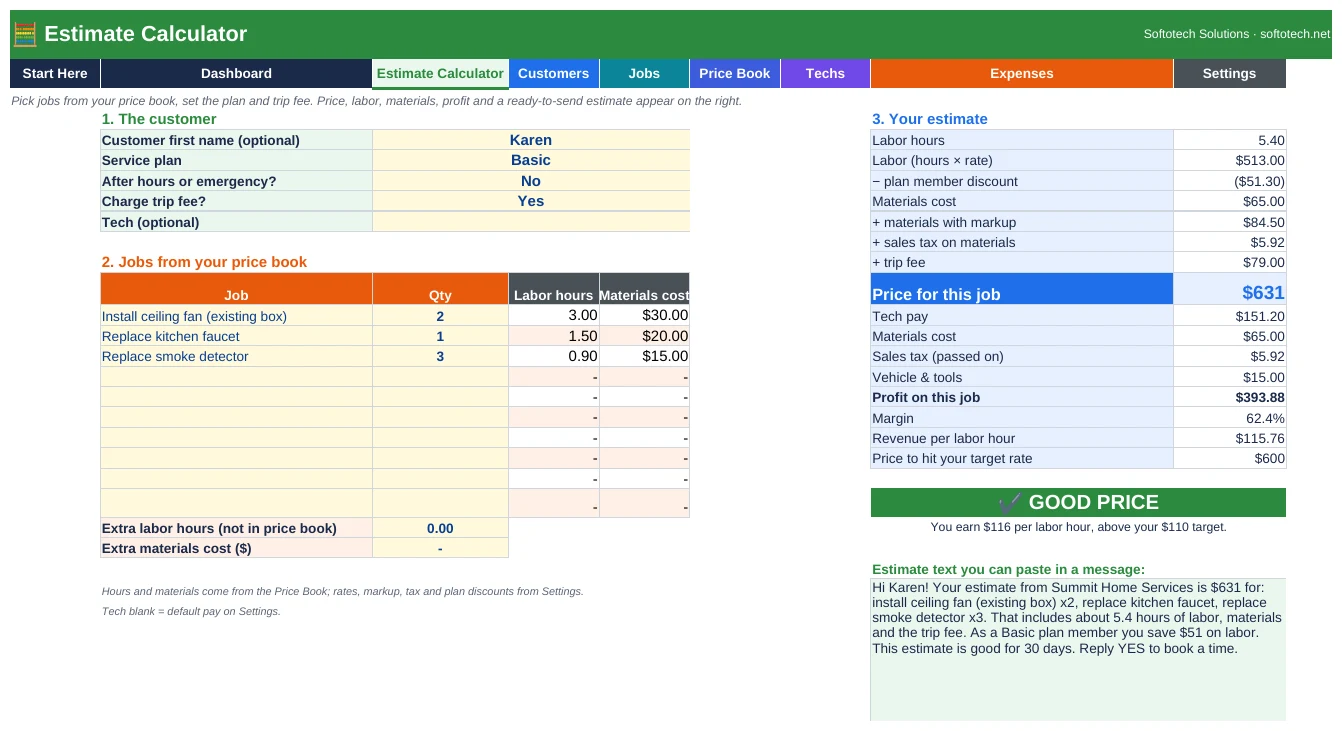Screen dimensions: 1342x731
Task: Click the Softotech Solutions softotech.net text
Action: (x=1237, y=34)
